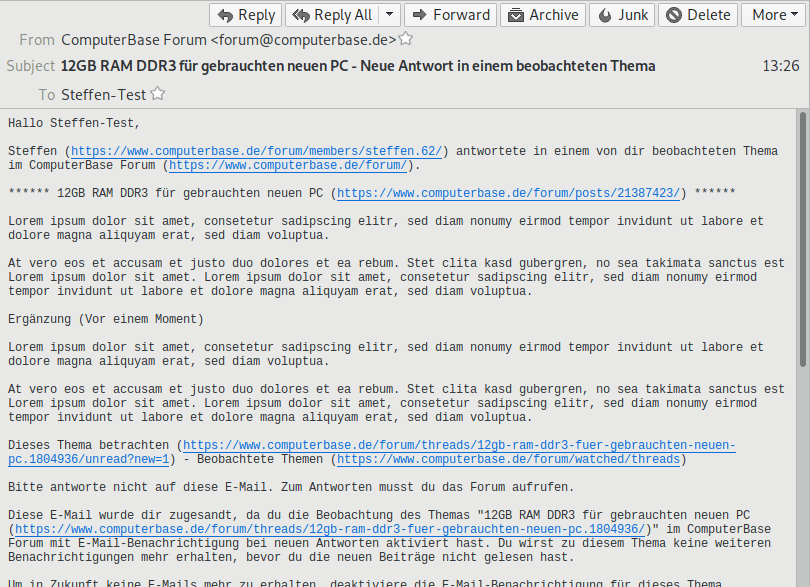Click the 13:26 time stamp
This screenshot has height=587, width=810.
pyautogui.click(x=781, y=66)
